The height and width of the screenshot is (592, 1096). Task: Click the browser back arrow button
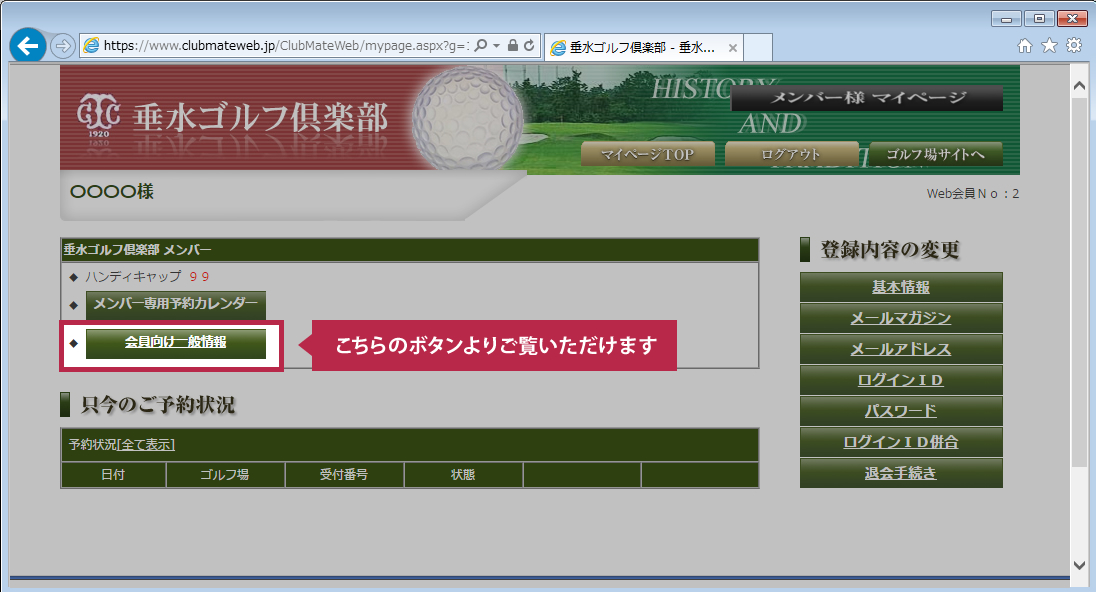point(28,46)
